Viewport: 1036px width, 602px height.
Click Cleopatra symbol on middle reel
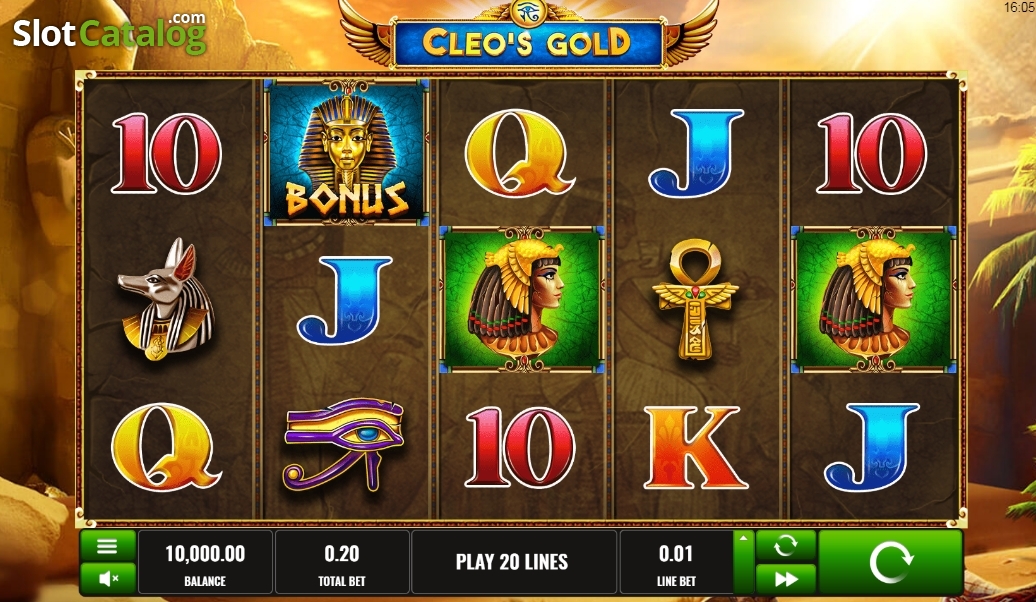coord(522,299)
